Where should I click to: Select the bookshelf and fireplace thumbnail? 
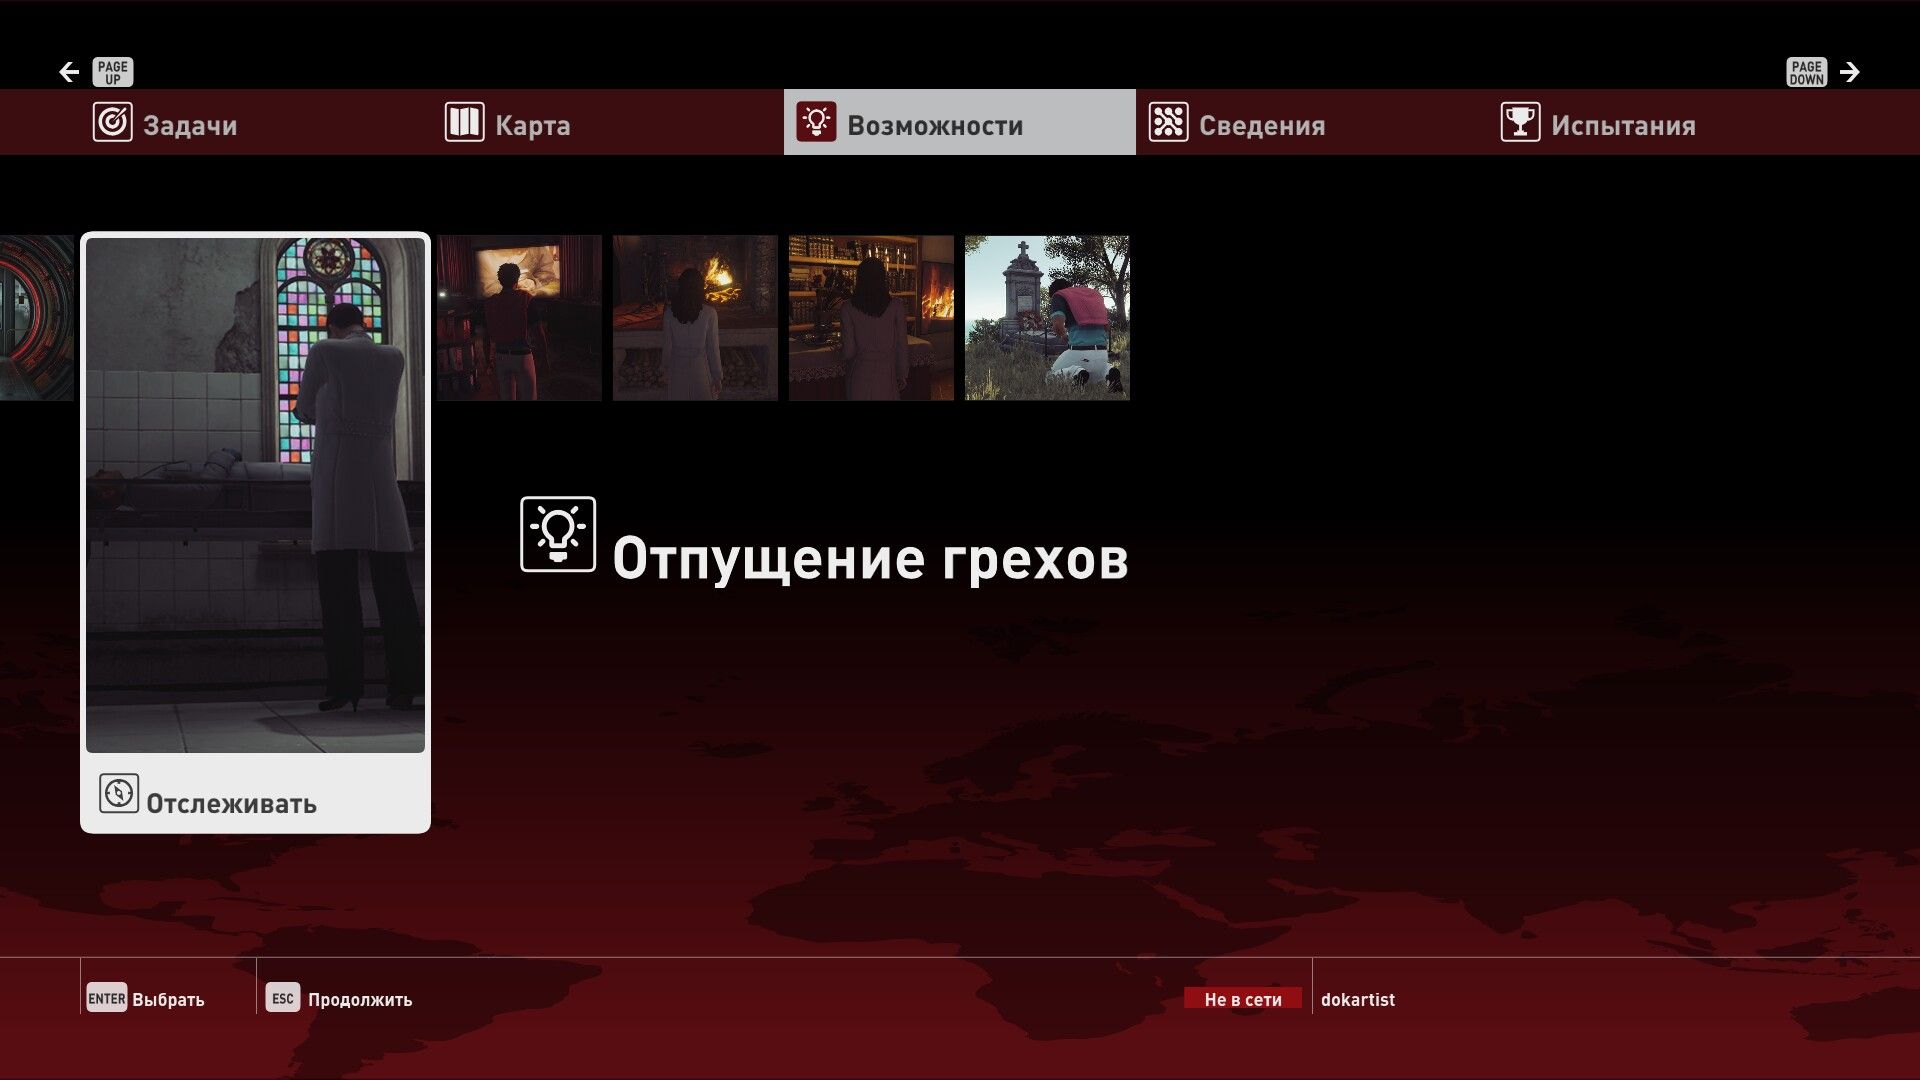(x=871, y=318)
